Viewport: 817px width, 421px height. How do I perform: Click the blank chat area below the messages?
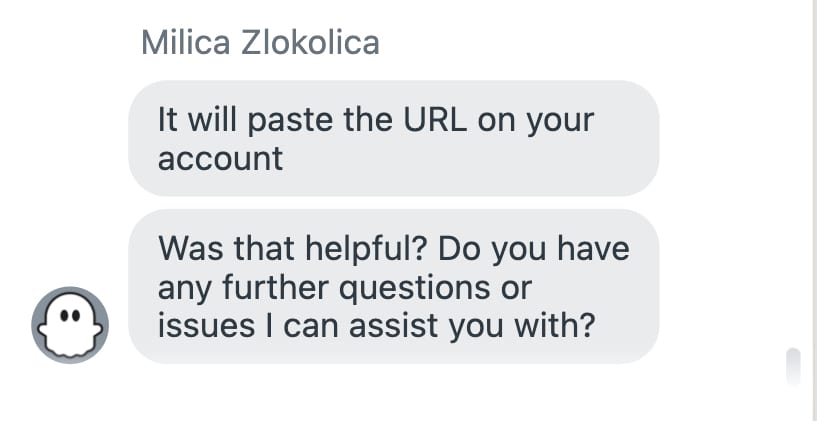(x=394, y=393)
